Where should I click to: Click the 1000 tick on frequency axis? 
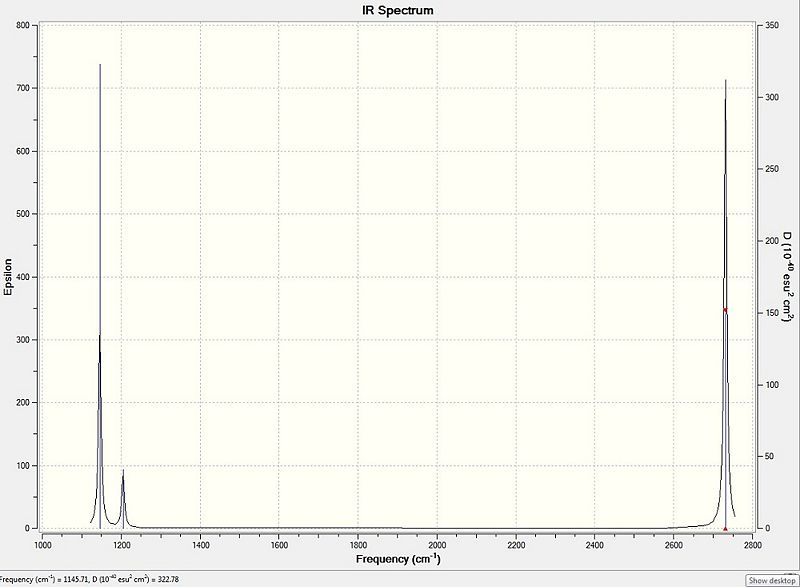pyautogui.click(x=42, y=545)
